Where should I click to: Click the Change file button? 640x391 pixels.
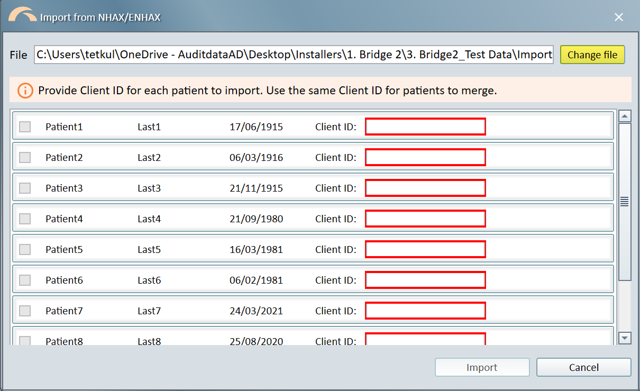[592, 55]
